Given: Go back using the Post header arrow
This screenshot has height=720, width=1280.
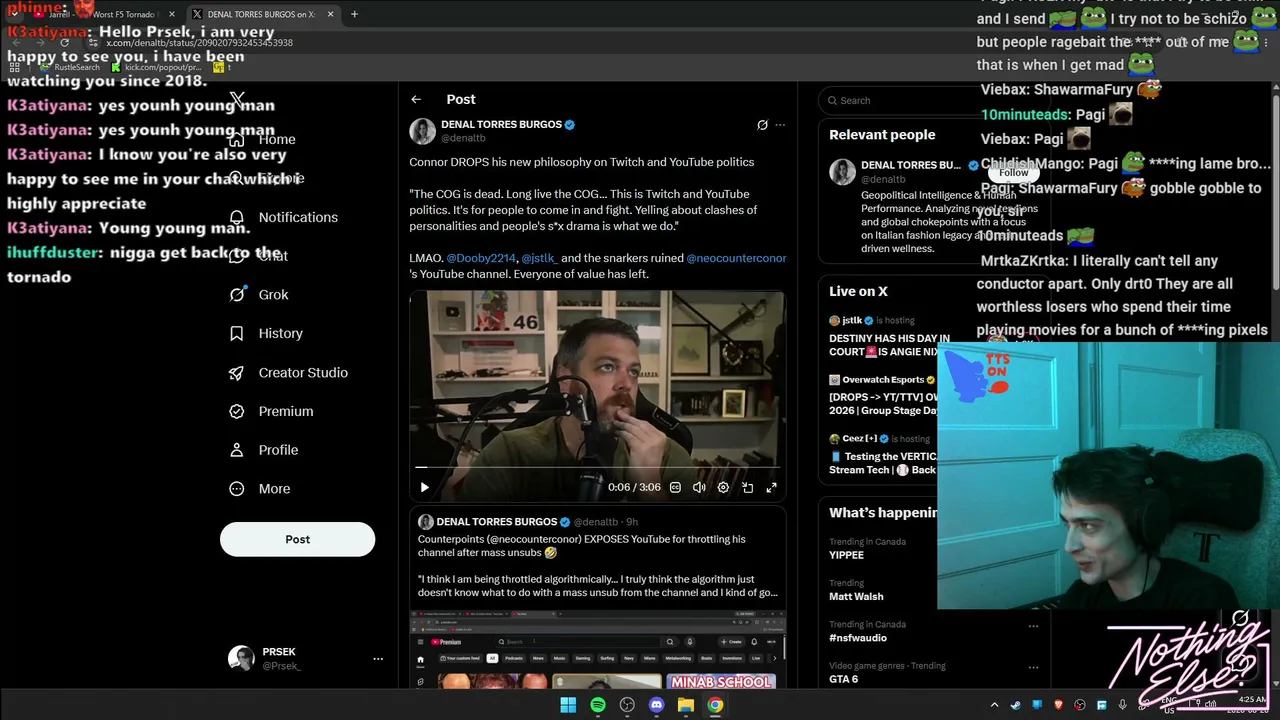Looking at the screenshot, I should 416,99.
